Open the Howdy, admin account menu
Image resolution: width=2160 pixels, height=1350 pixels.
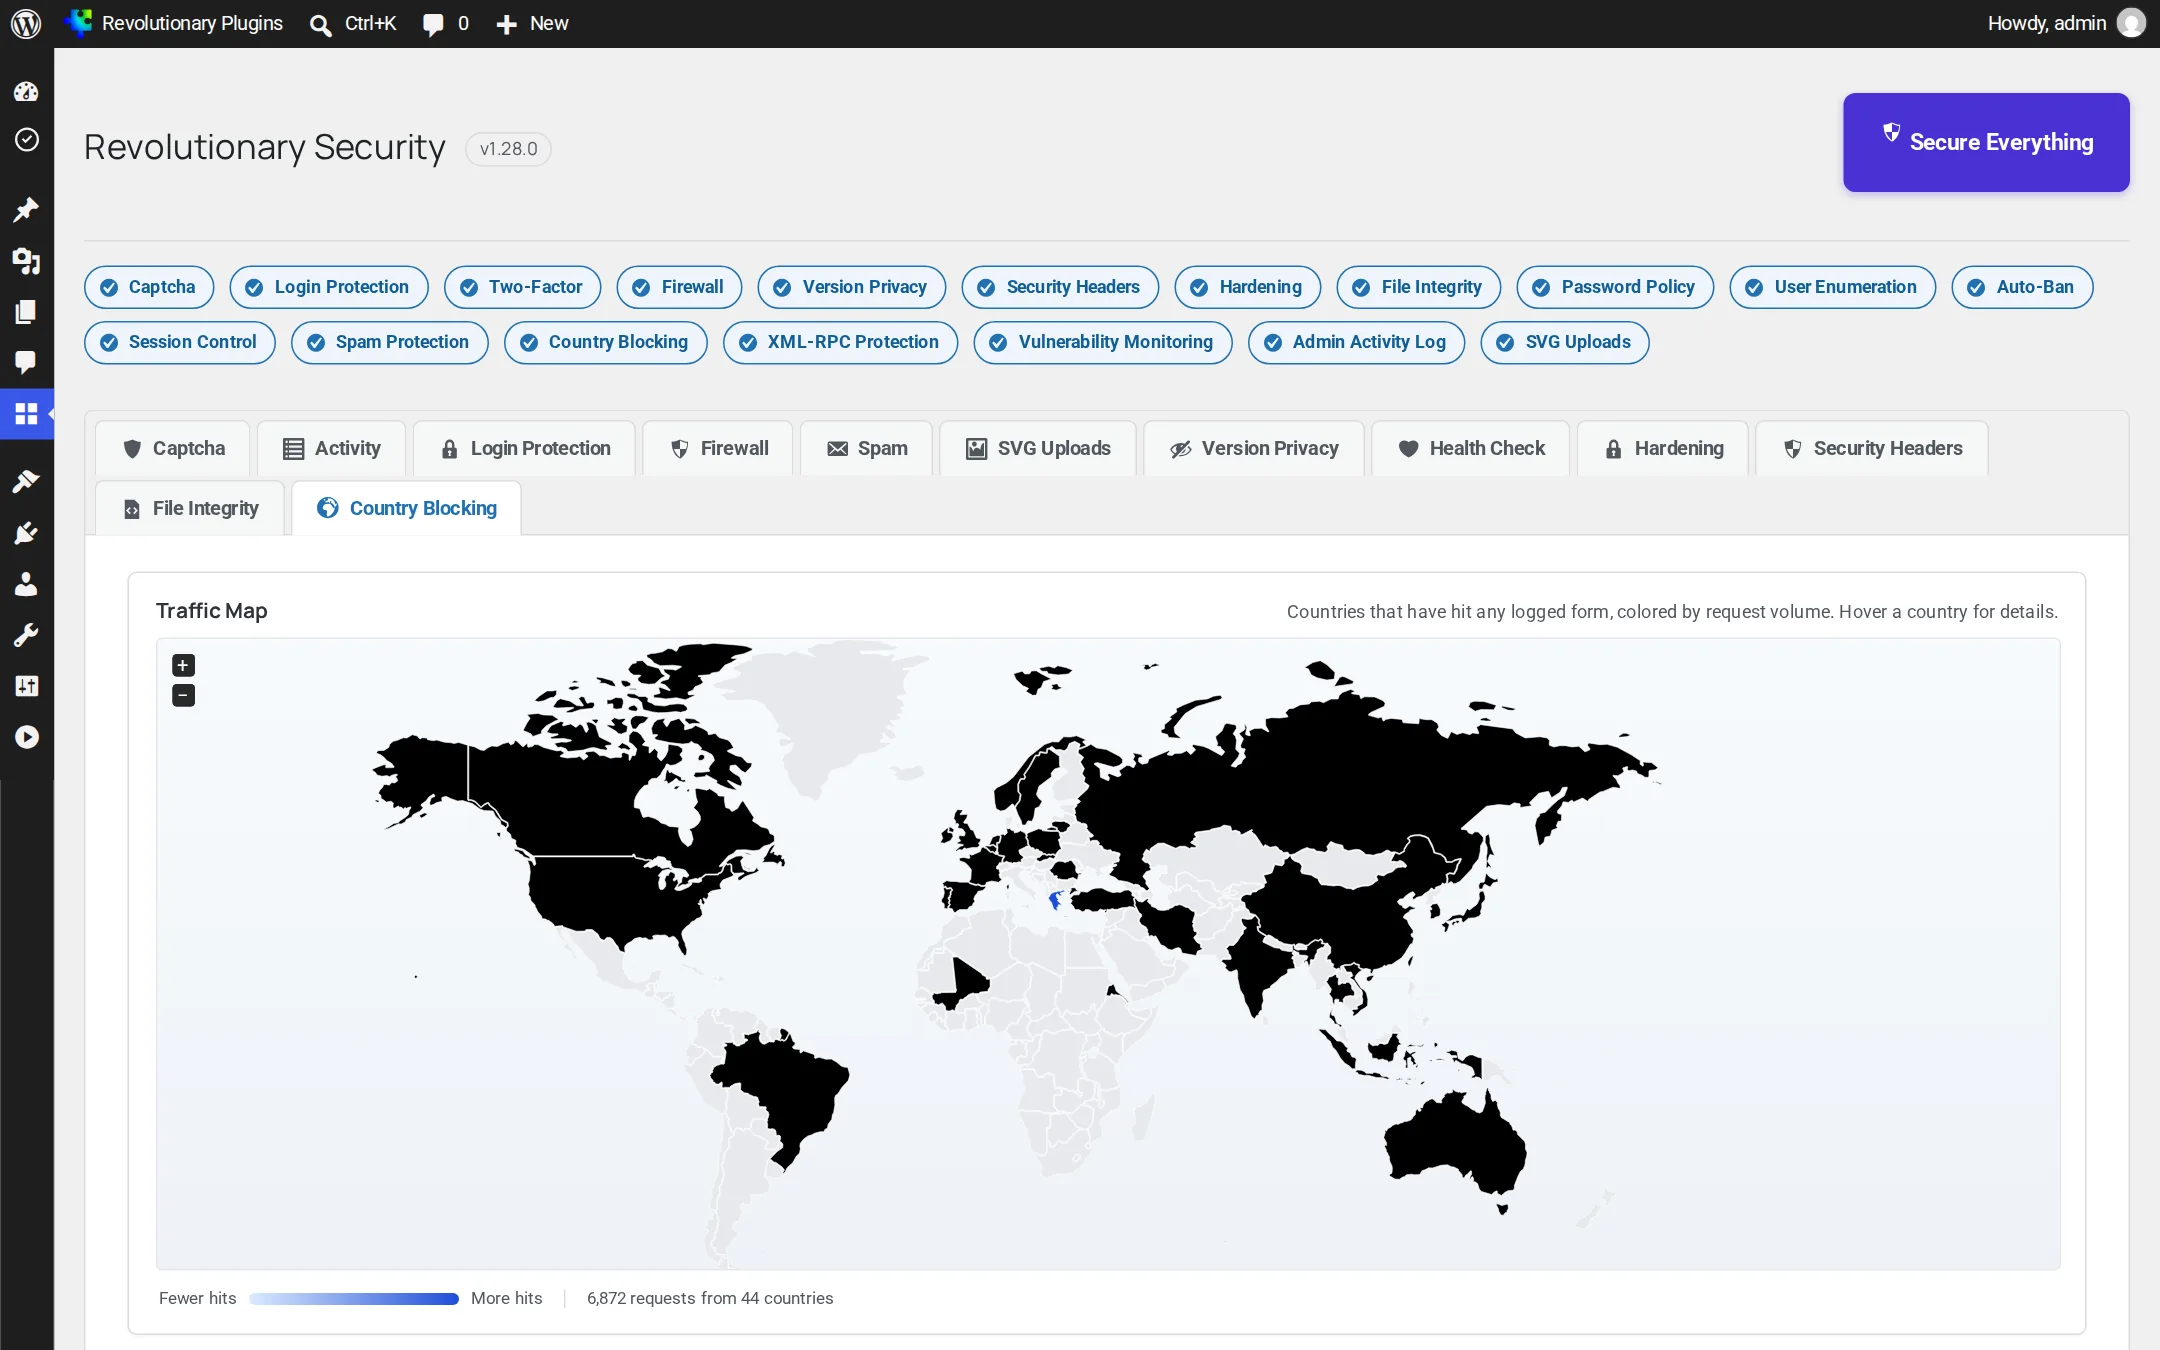point(2066,23)
